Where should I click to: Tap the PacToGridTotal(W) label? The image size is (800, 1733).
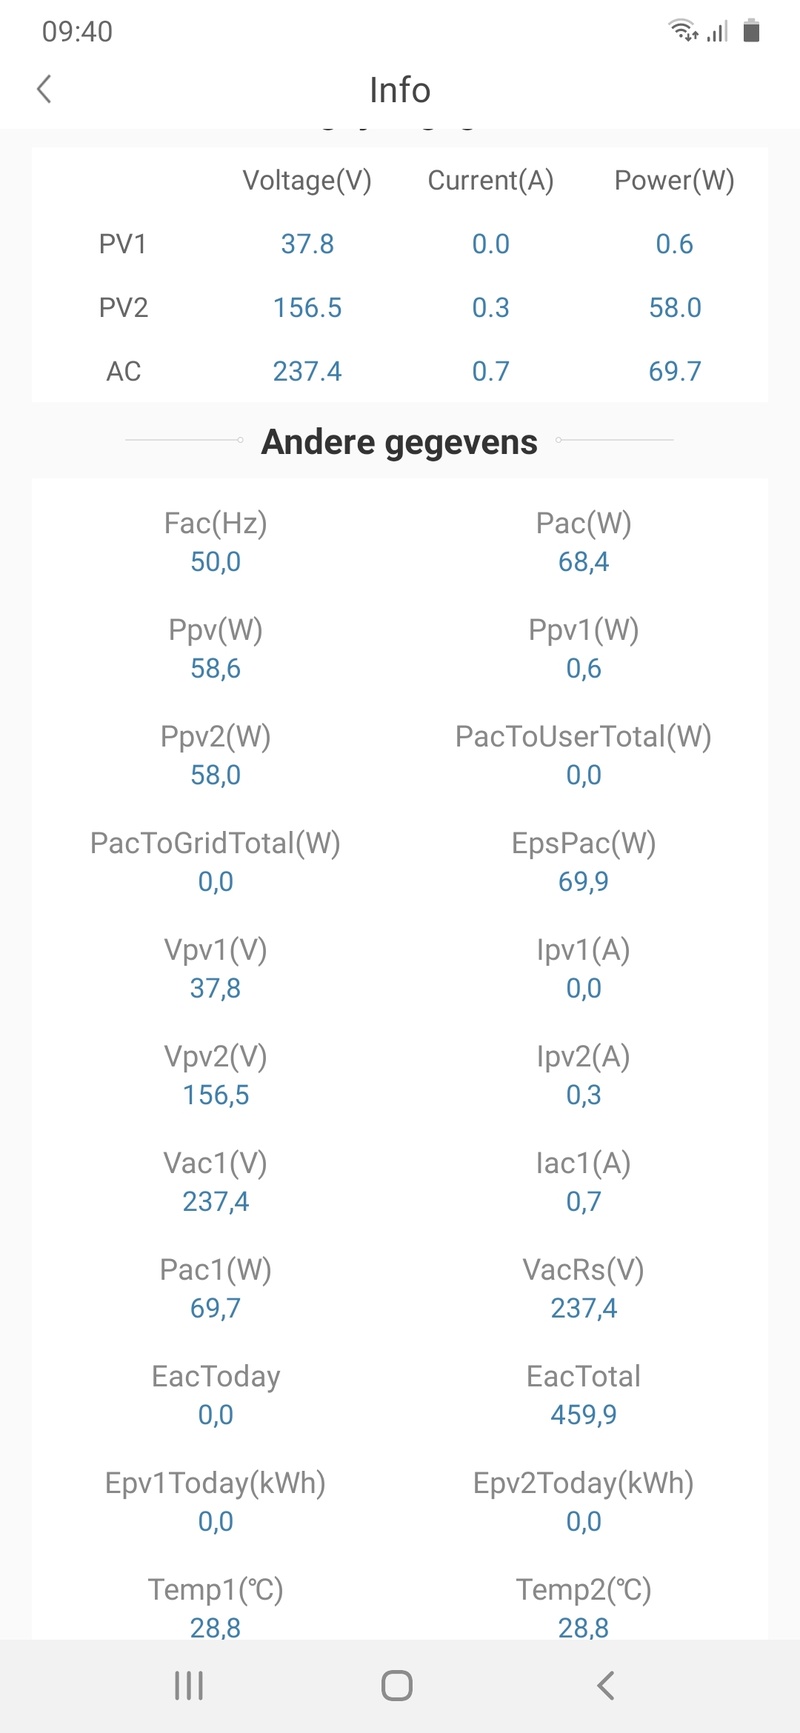[x=216, y=843]
